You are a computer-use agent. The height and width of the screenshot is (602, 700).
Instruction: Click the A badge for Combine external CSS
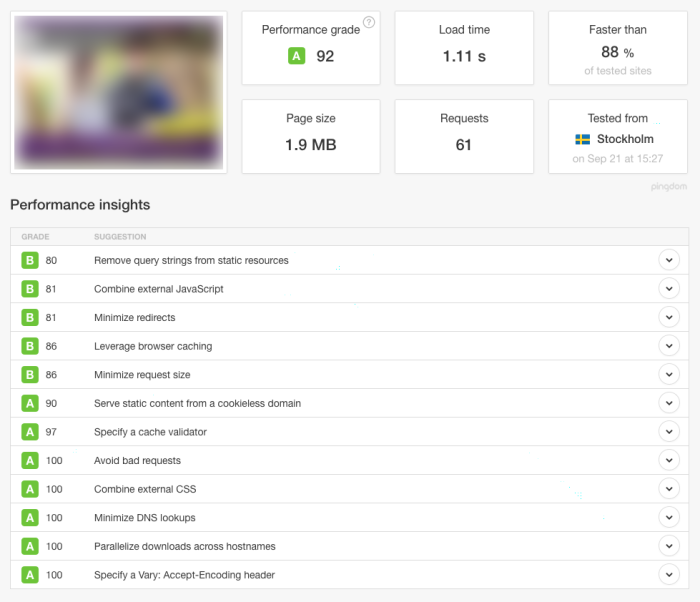[30, 489]
